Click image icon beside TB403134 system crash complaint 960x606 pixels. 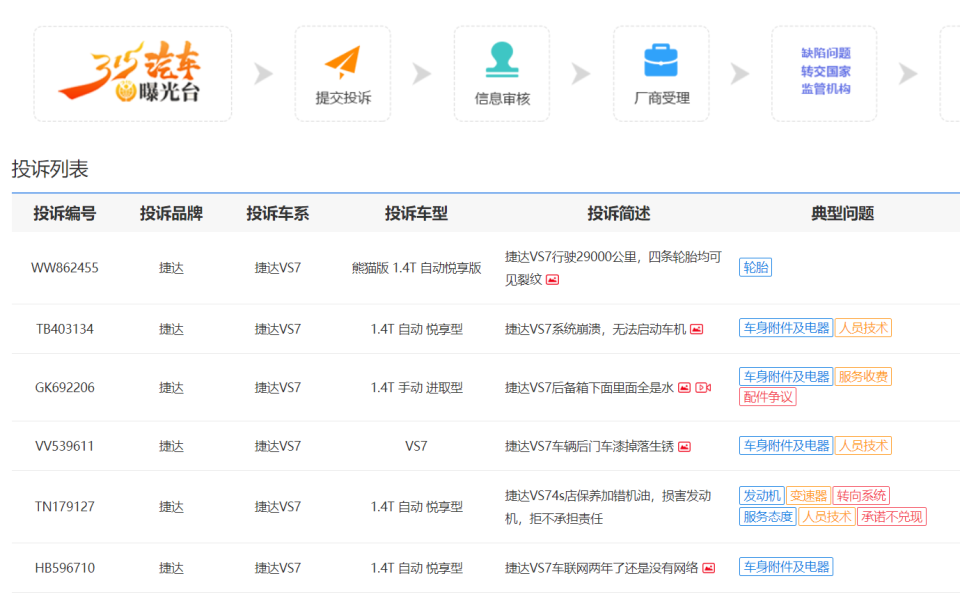[x=696, y=328]
